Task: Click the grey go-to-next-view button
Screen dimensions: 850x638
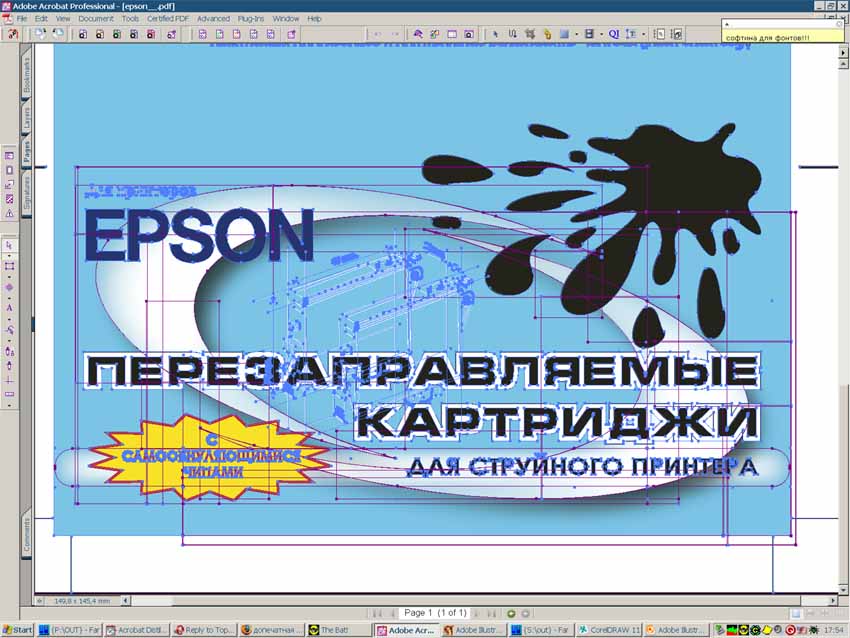Action: (x=525, y=614)
